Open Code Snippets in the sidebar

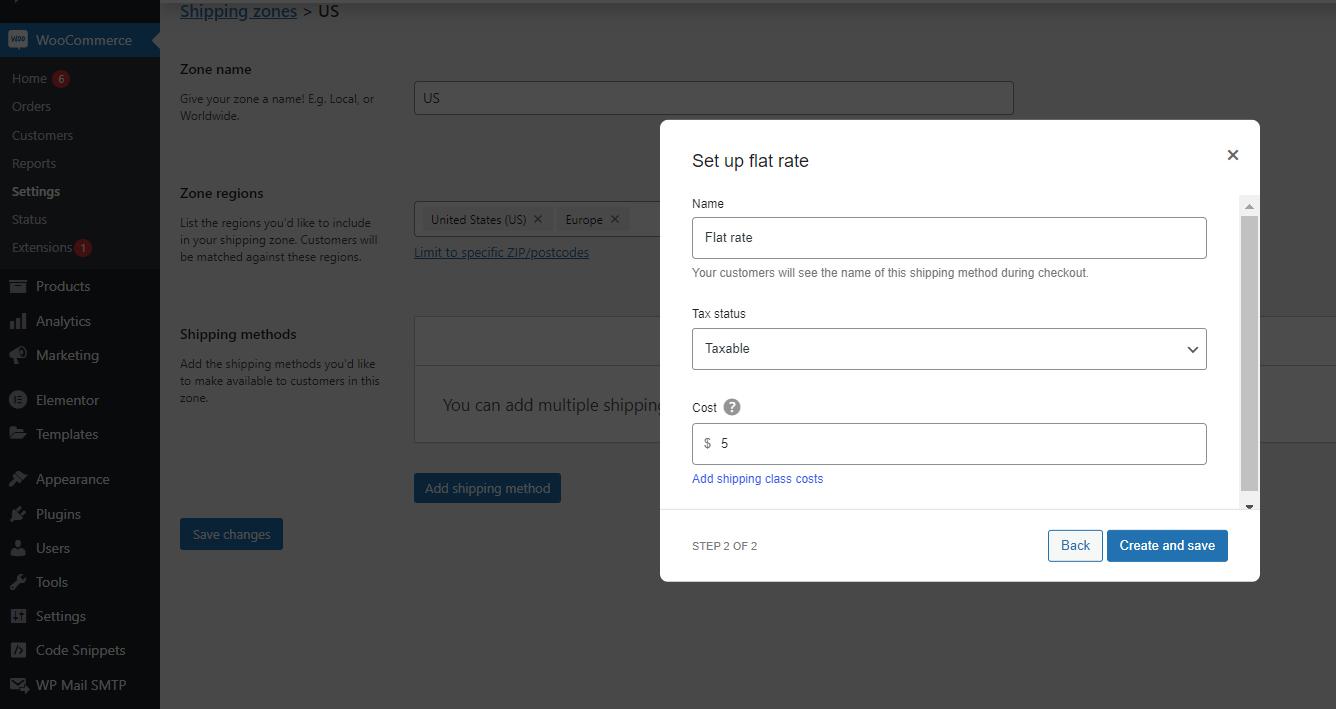coord(80,650)
